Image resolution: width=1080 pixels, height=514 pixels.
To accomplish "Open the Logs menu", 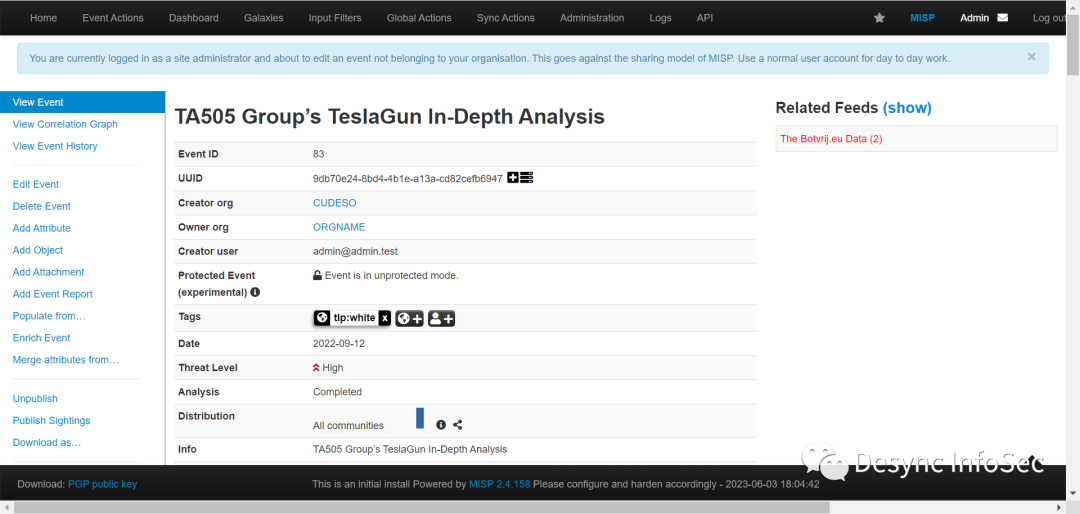I will click(660, 18).
